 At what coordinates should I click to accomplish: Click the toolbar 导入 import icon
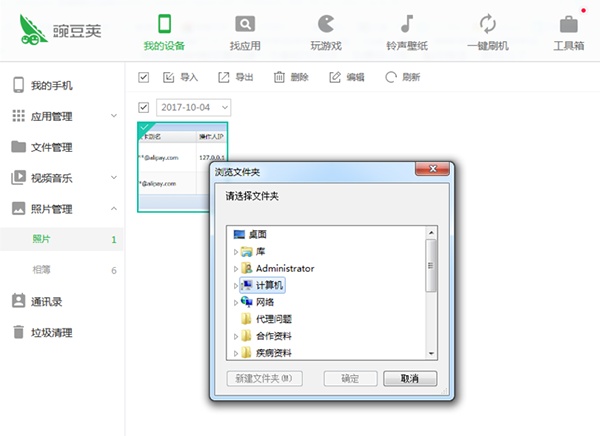point(168,77)
